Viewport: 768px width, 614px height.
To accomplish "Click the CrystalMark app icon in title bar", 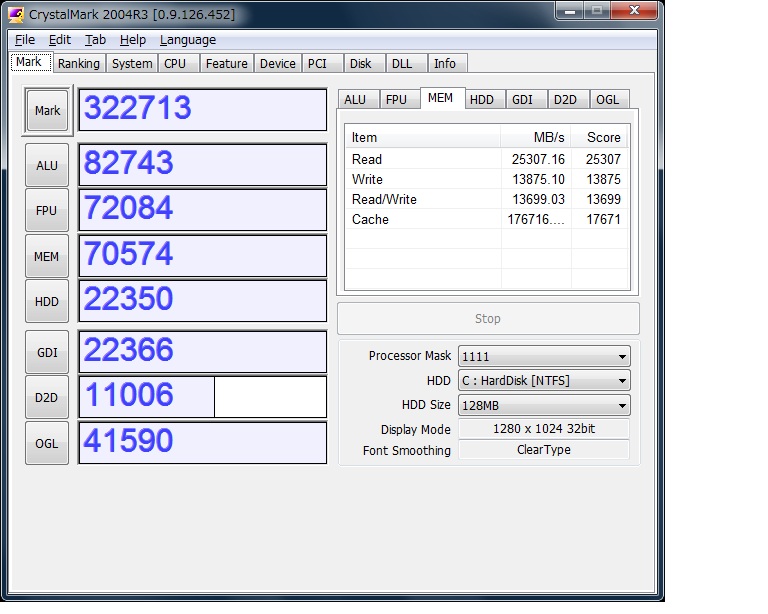I will (x=16, y=14).
